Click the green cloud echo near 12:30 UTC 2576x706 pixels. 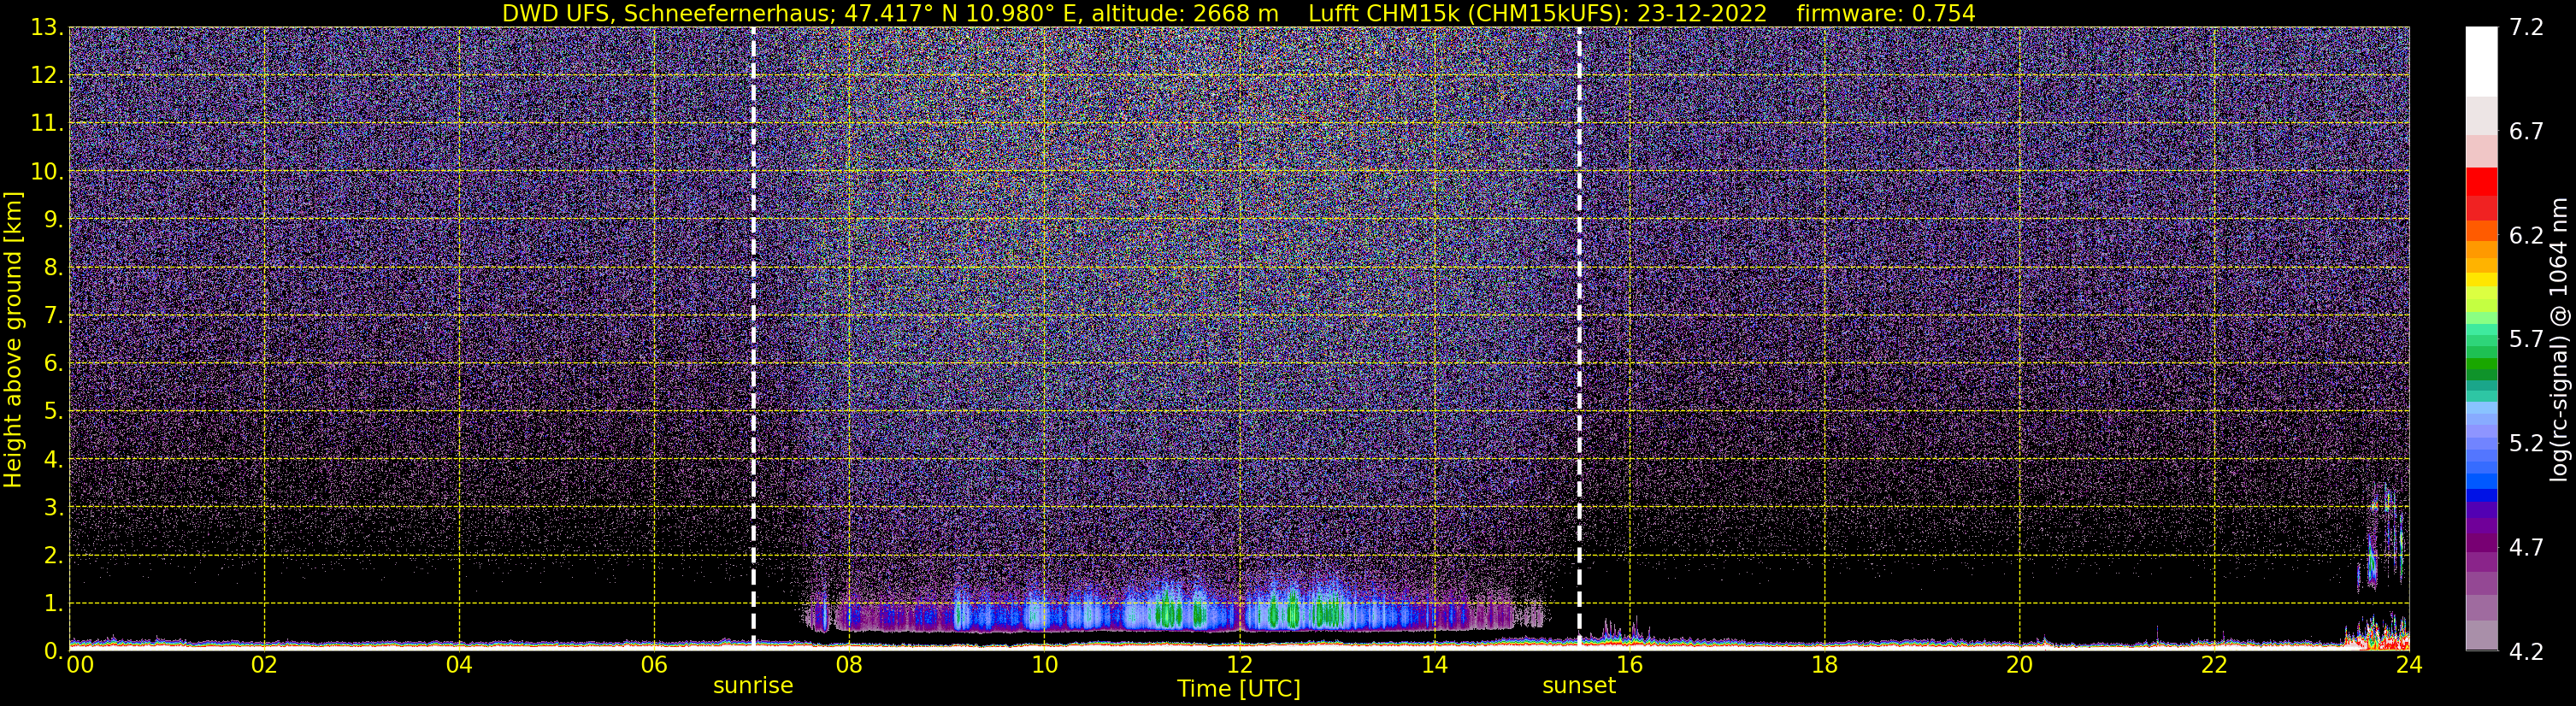1293,610
